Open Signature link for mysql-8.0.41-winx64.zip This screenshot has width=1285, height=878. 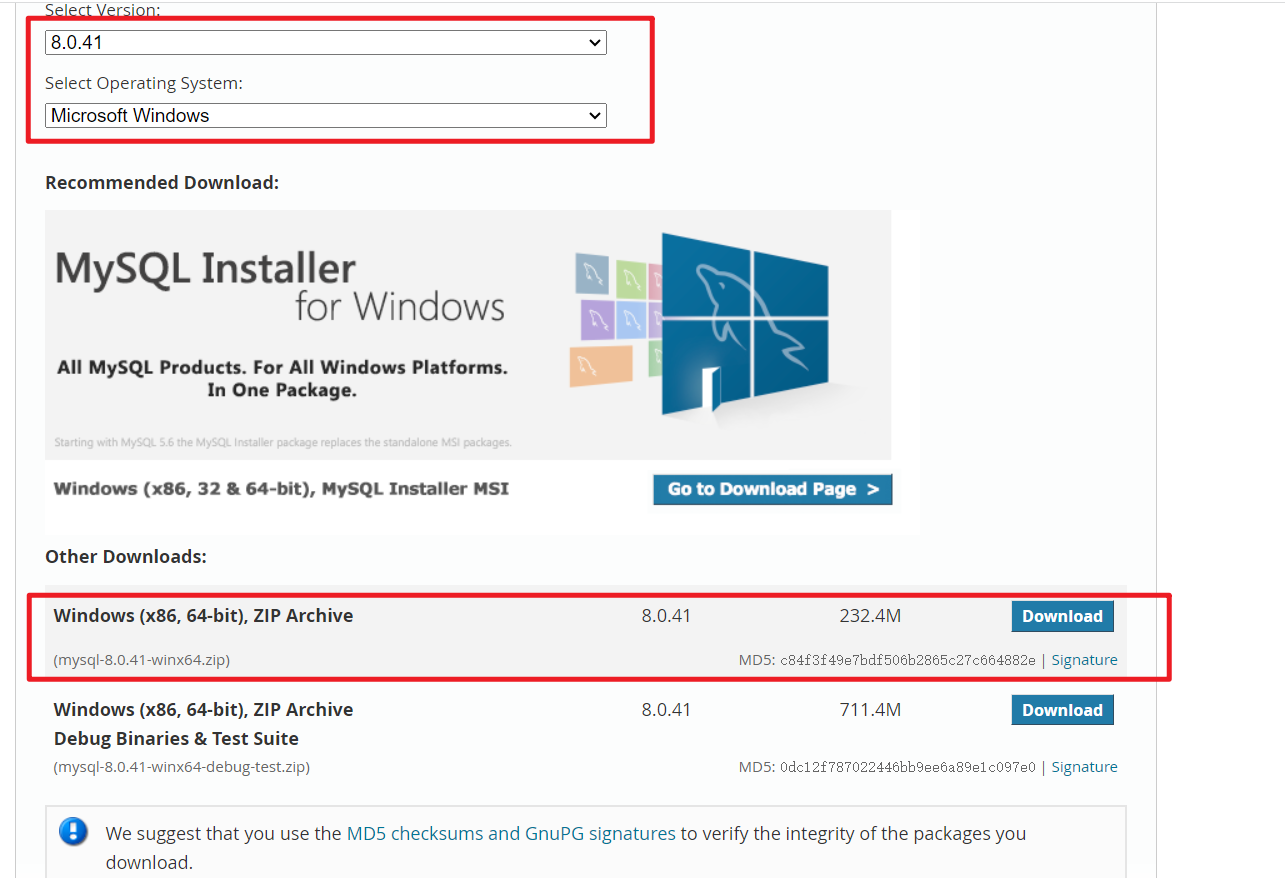coord(1084,660)
